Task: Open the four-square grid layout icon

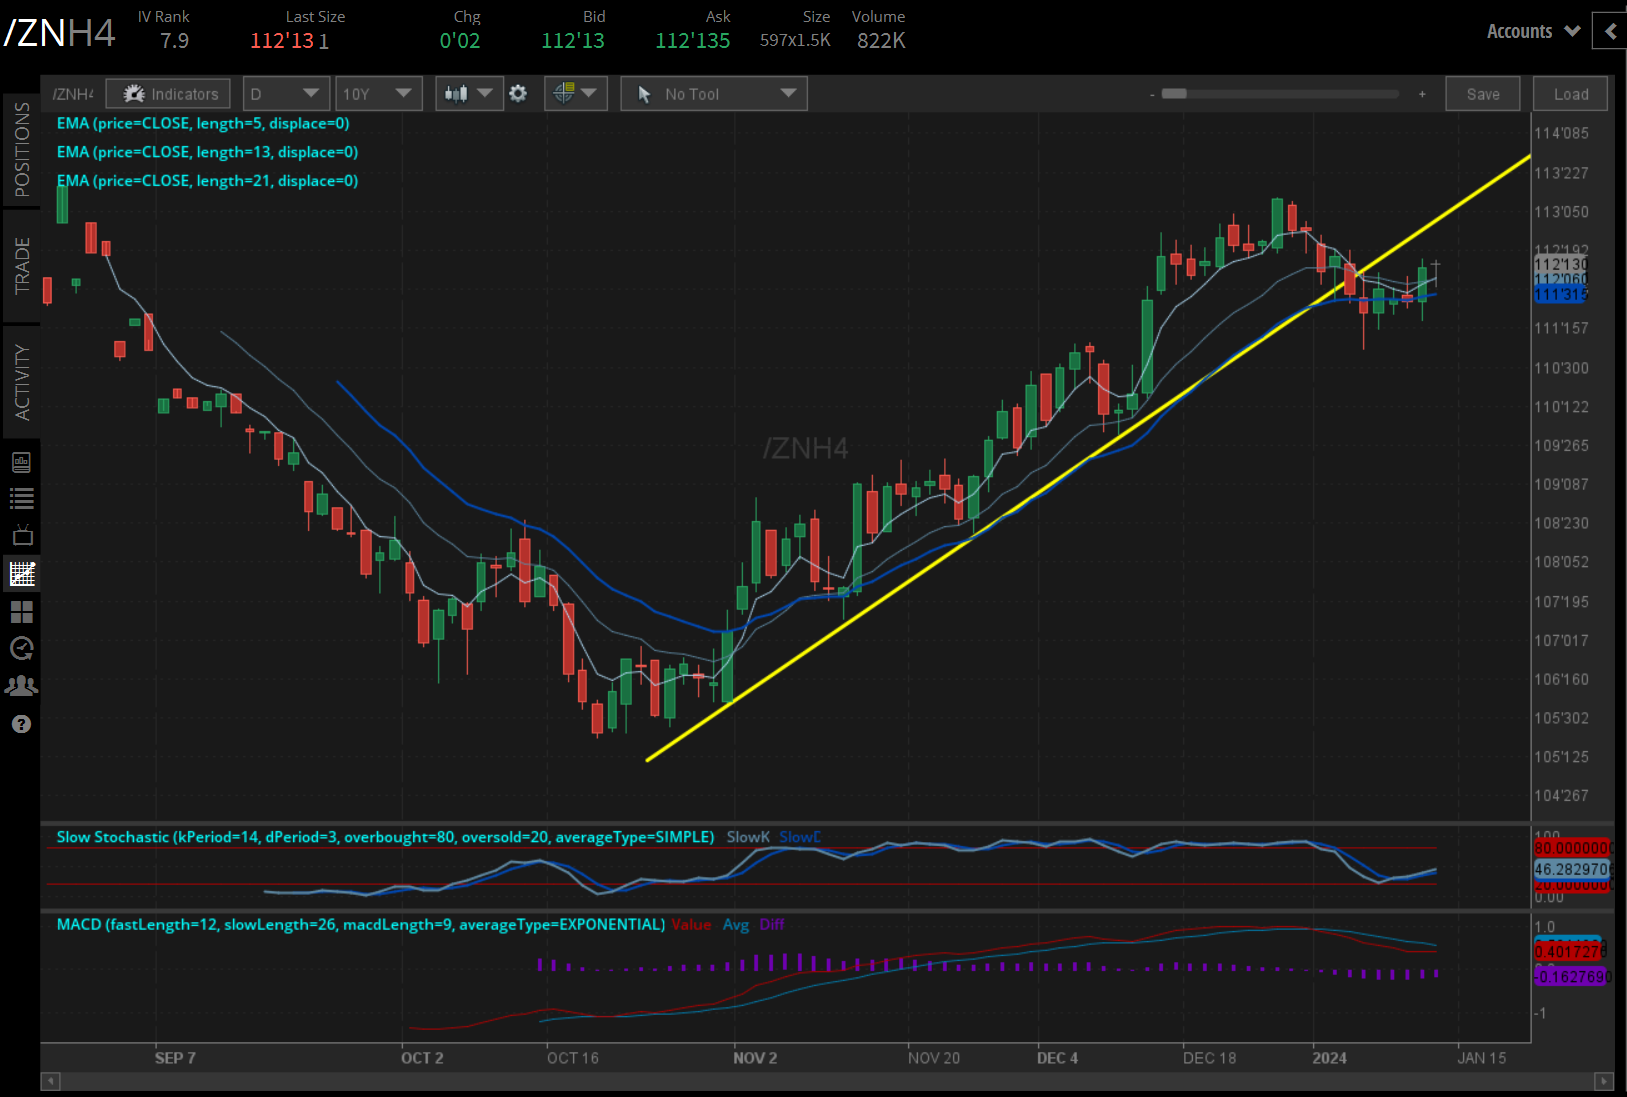Action: (21, 611)
